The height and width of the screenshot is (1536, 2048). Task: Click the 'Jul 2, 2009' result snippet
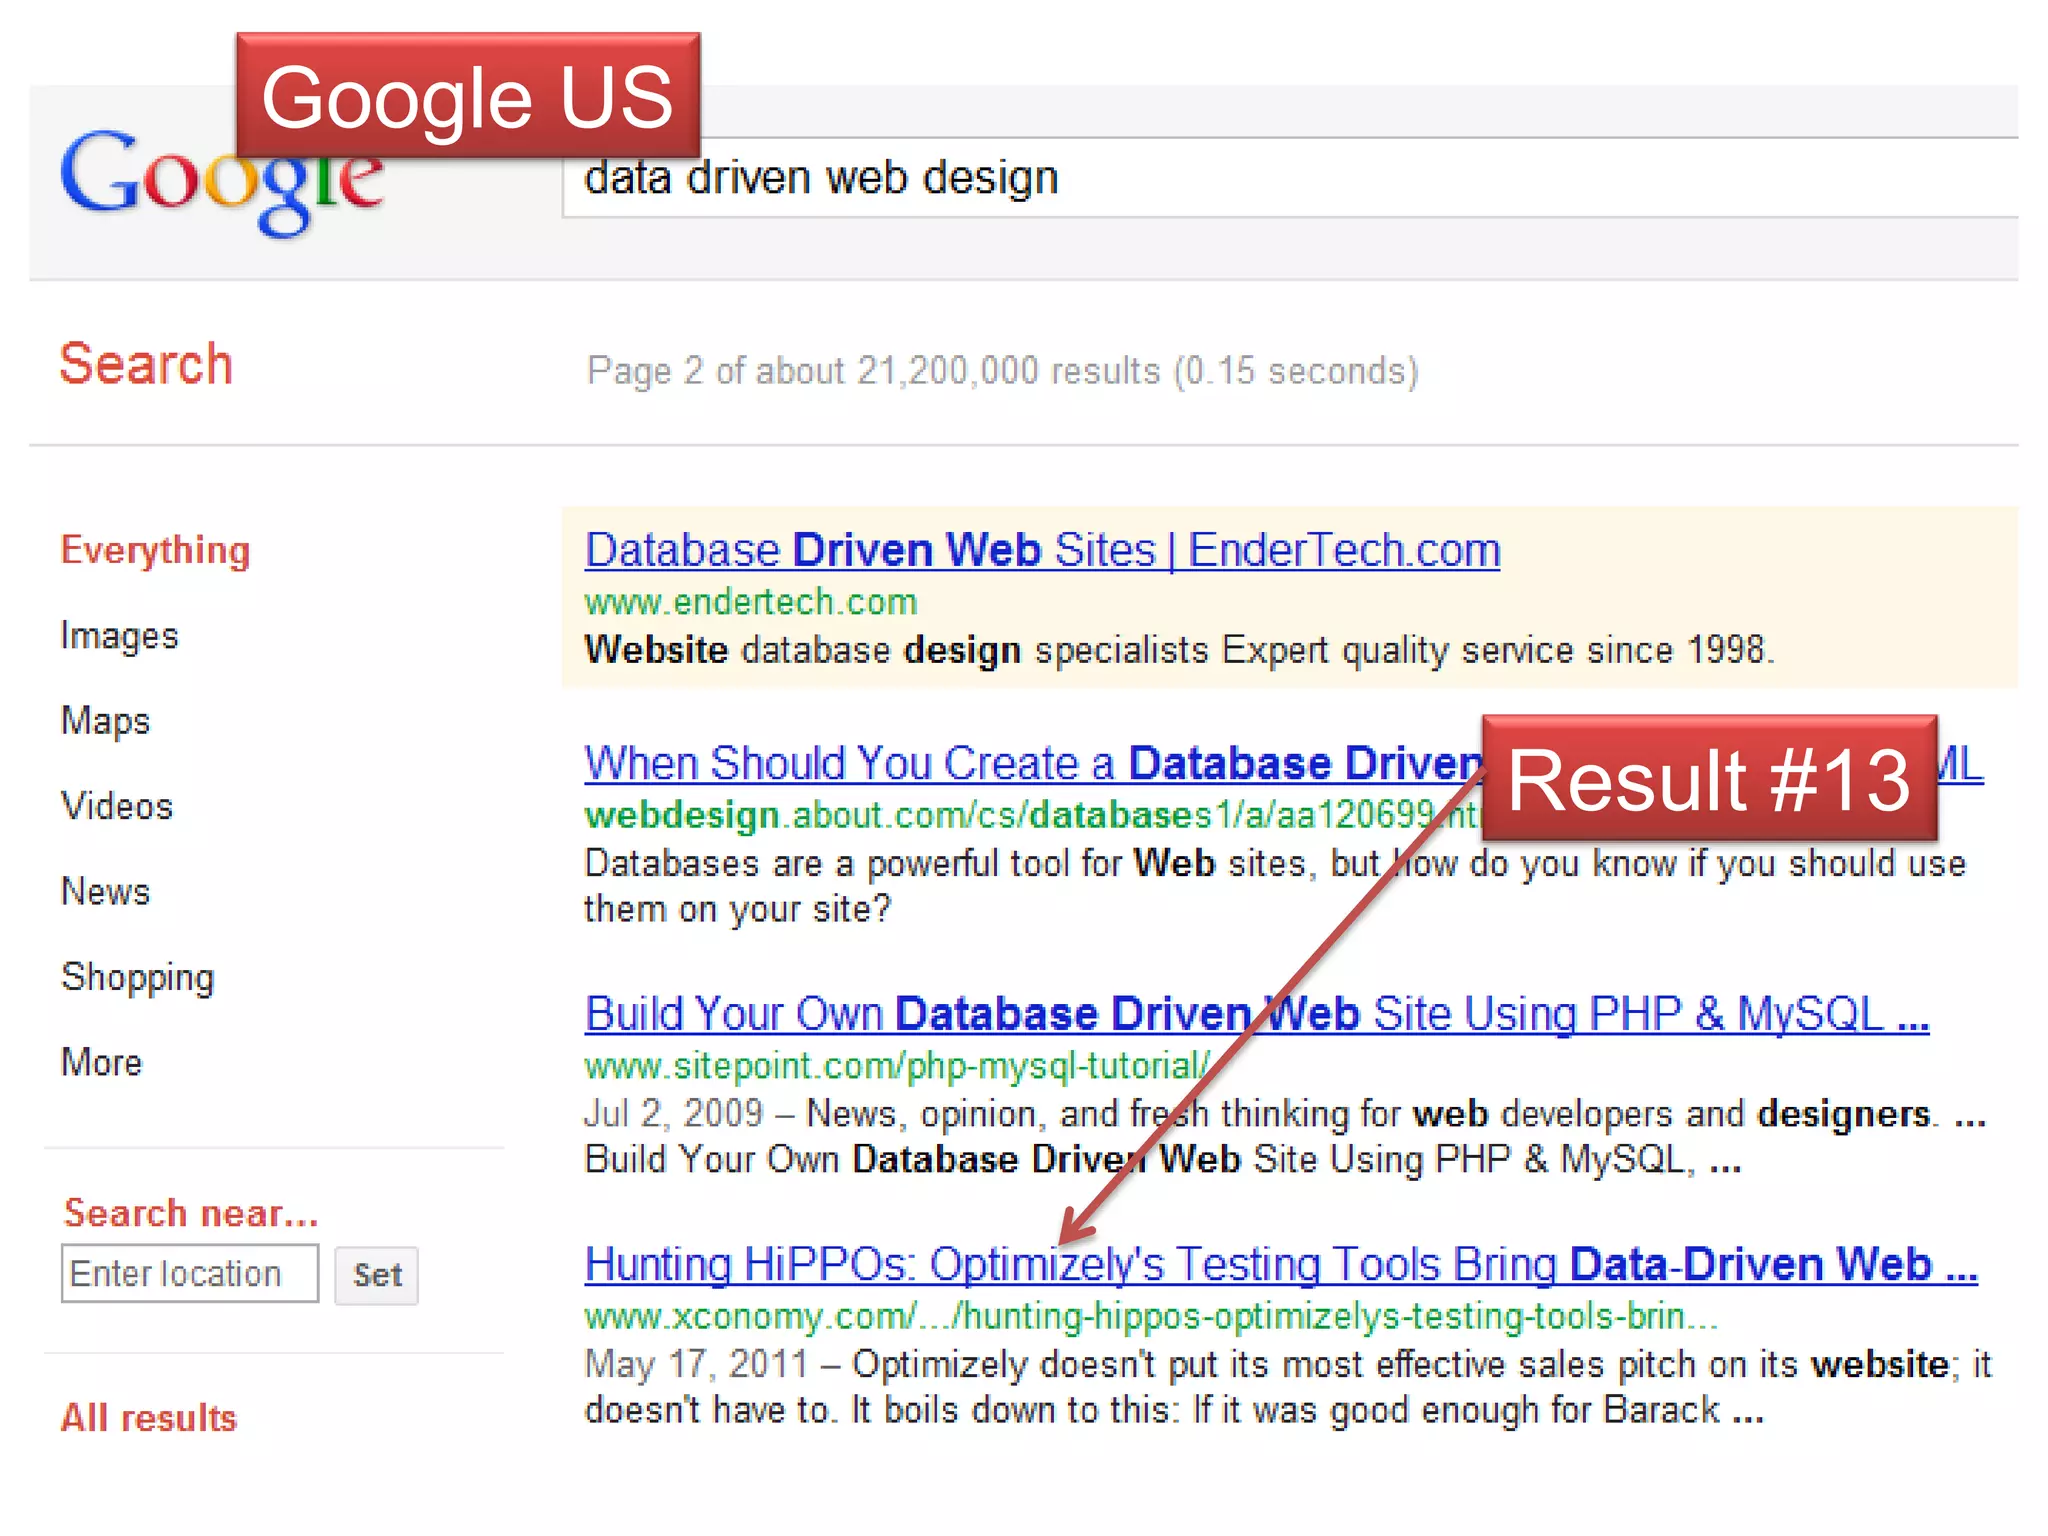(x=1285, y=1137)
